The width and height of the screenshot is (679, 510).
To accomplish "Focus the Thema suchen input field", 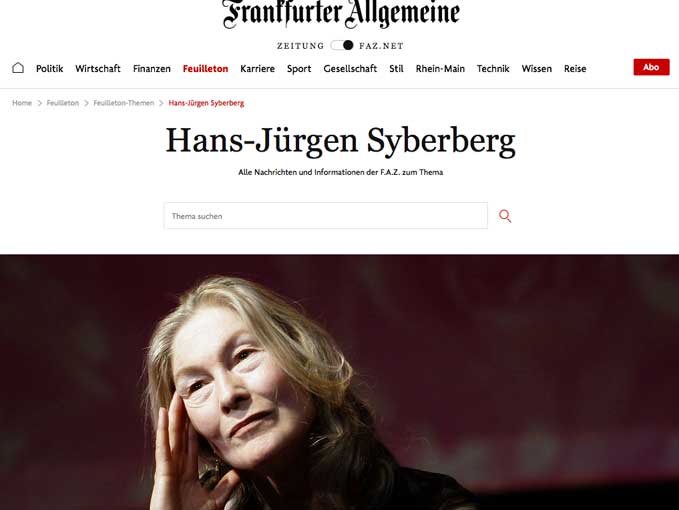I will (326, 216).
